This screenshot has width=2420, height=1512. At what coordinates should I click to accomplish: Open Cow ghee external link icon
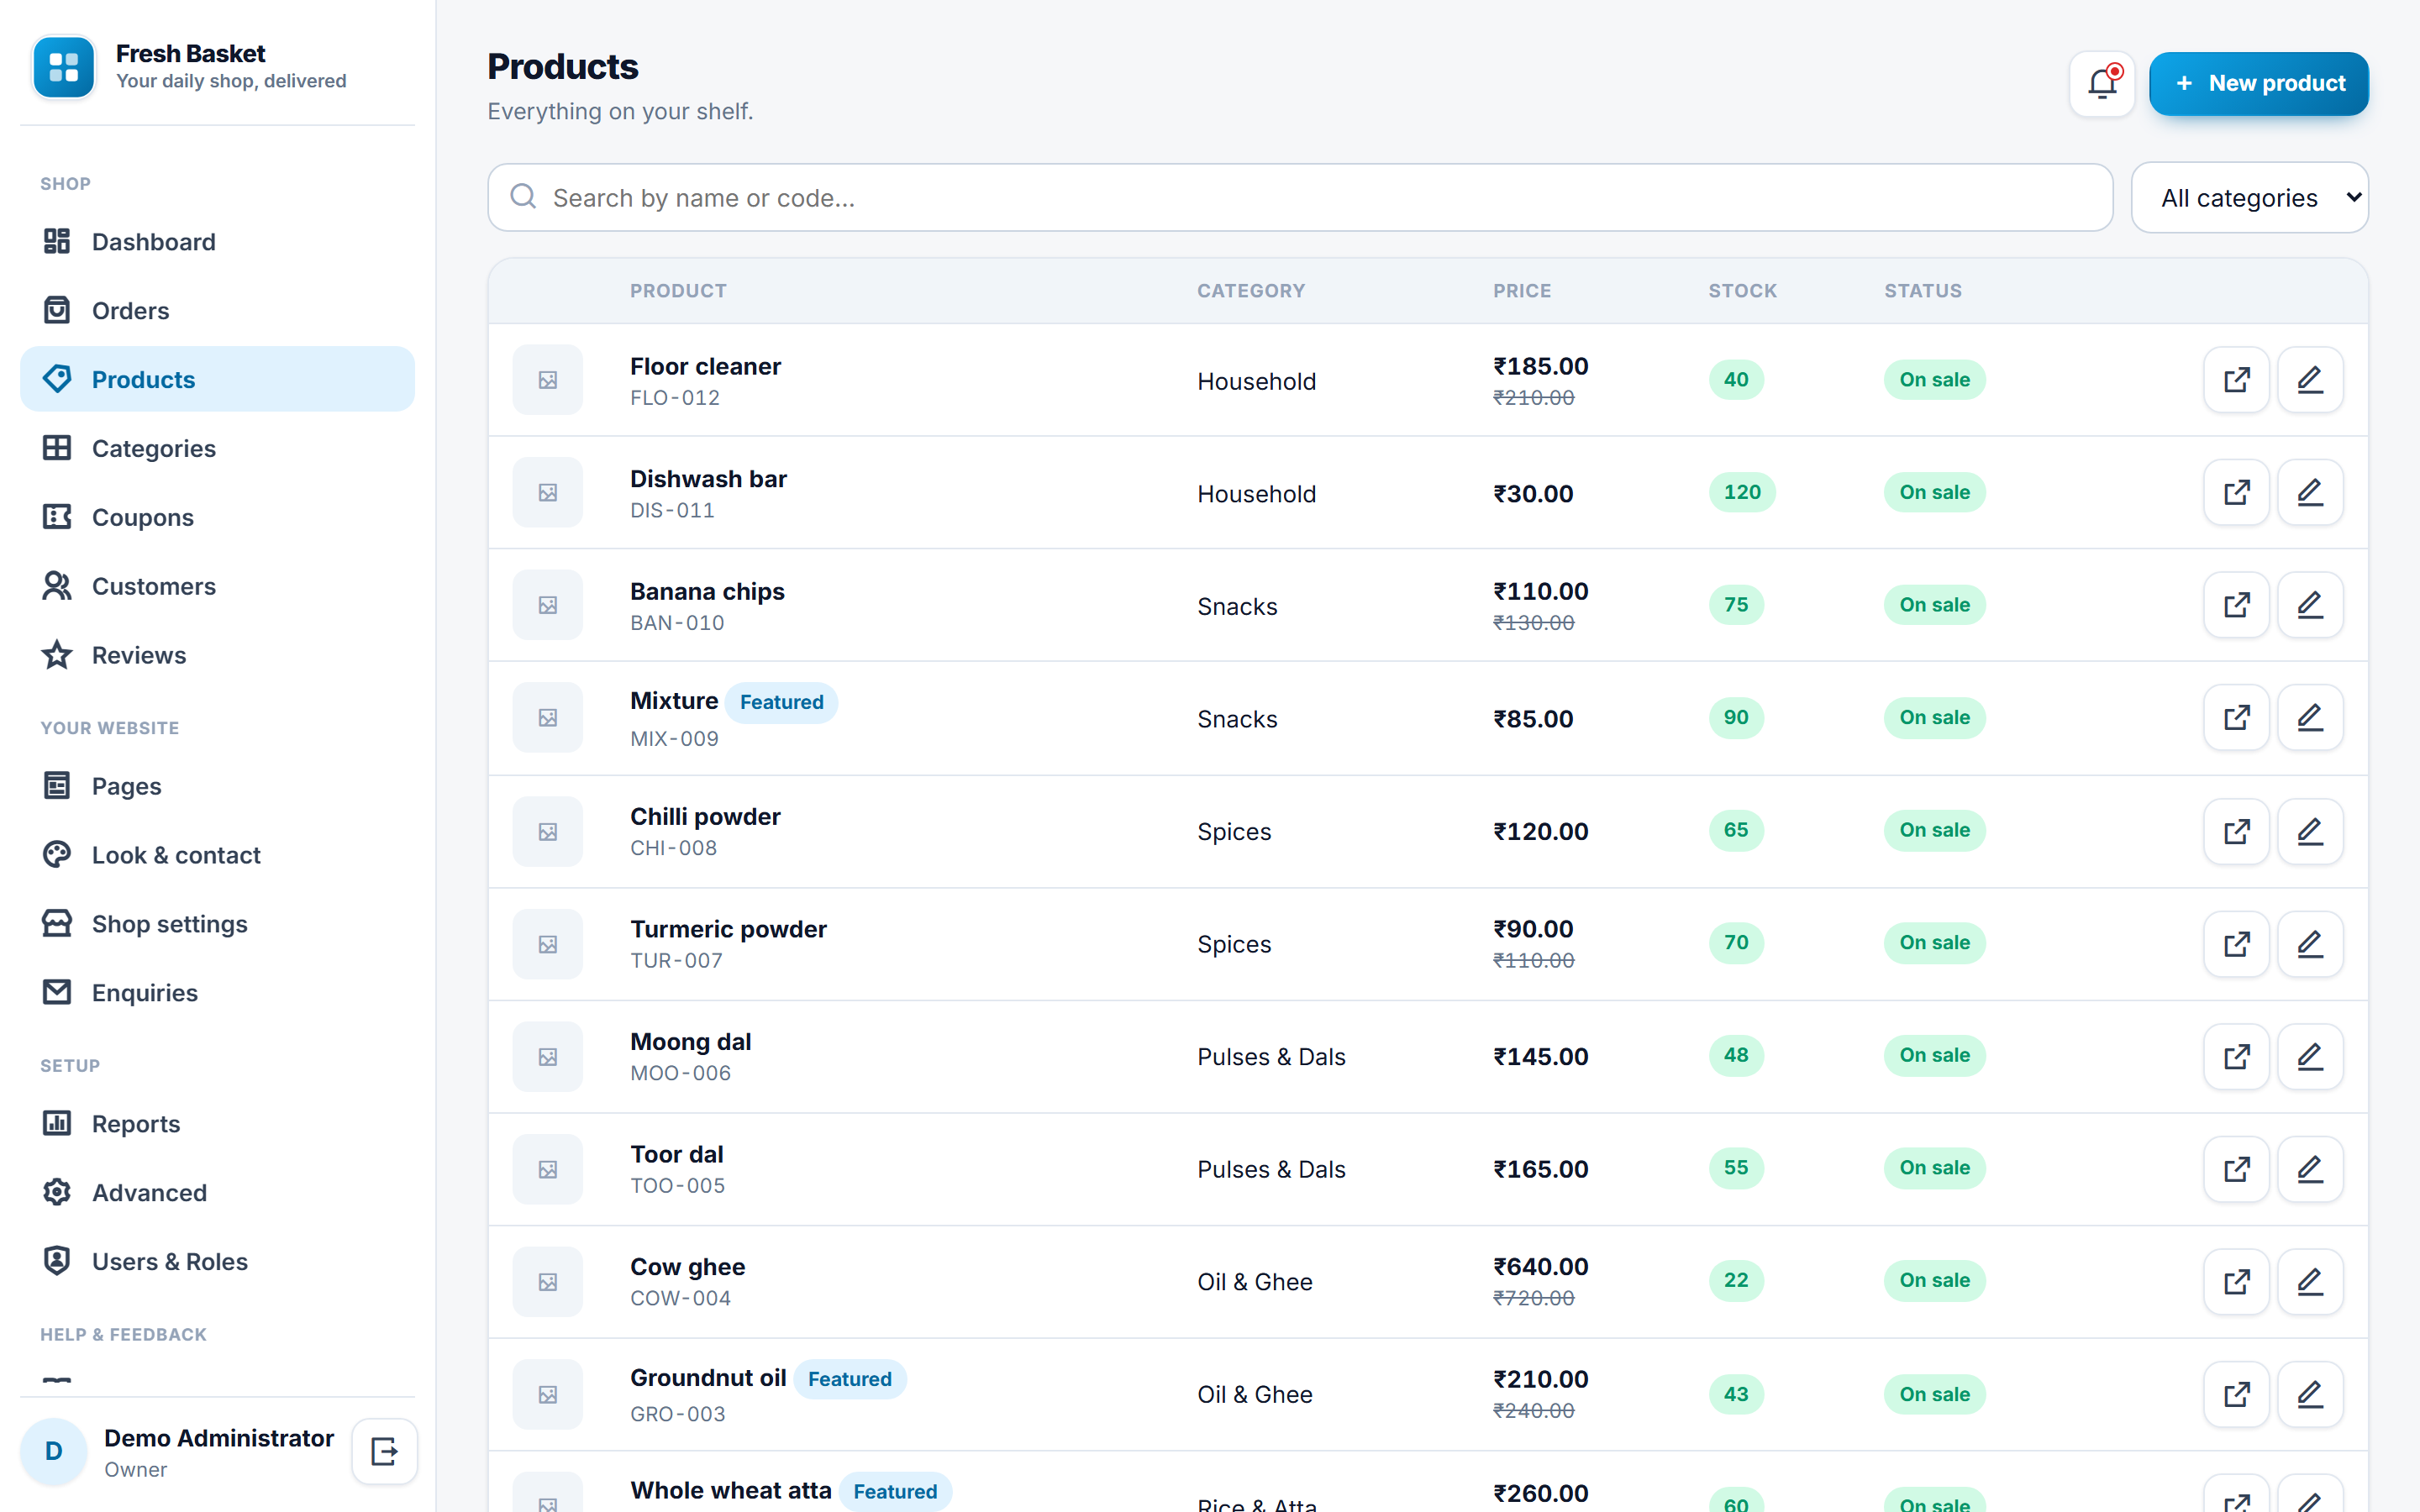pos(2236,1281)
